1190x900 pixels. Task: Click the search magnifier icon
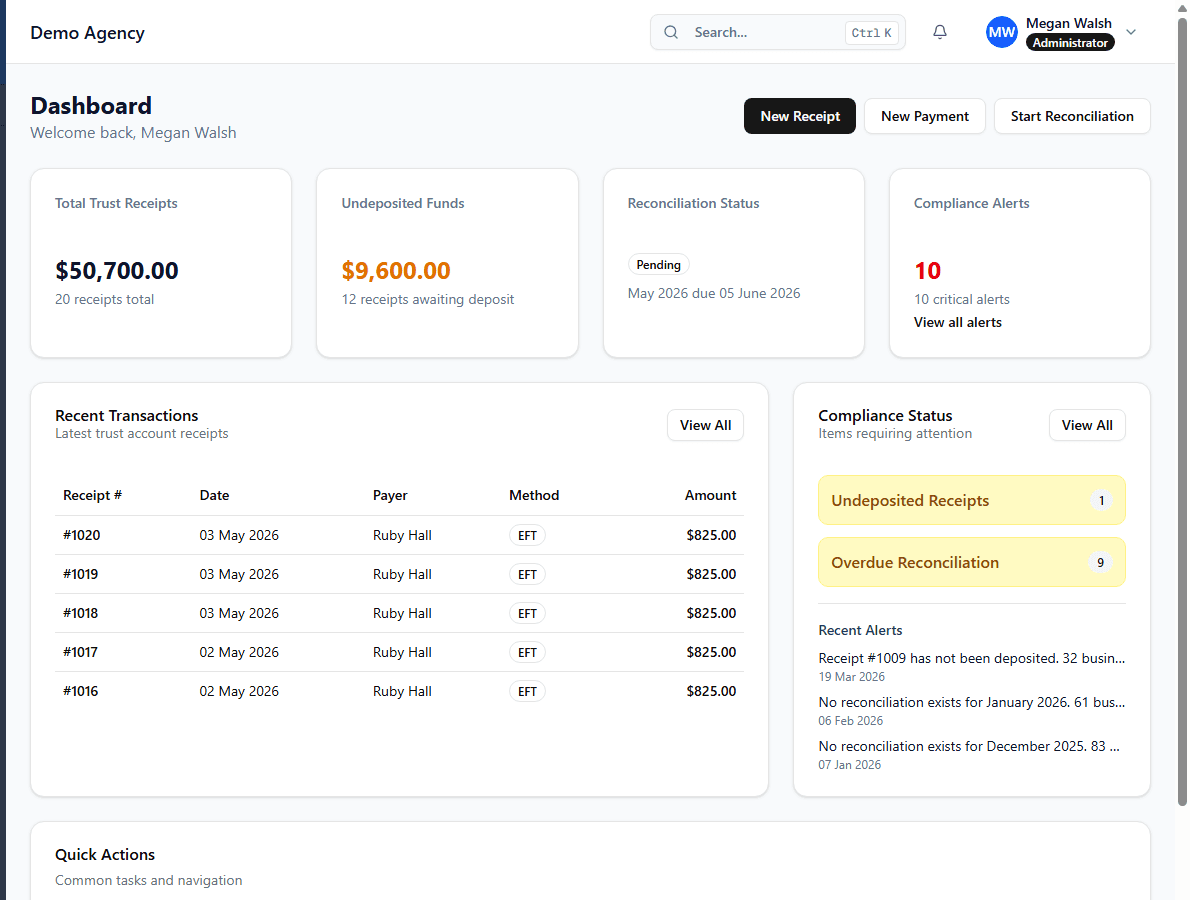tap(671, 32)
